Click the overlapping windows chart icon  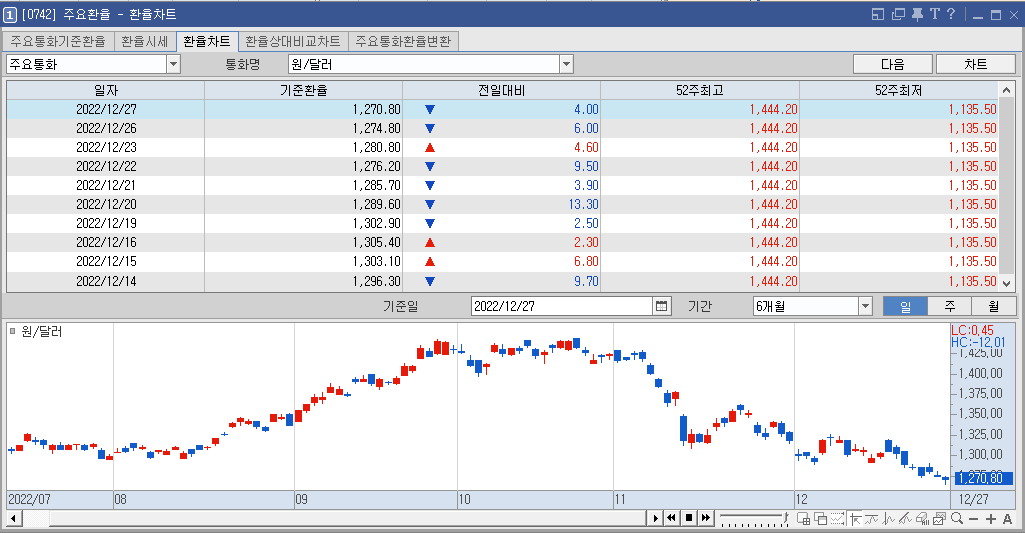pyautogui.click(x=820, y=519)
